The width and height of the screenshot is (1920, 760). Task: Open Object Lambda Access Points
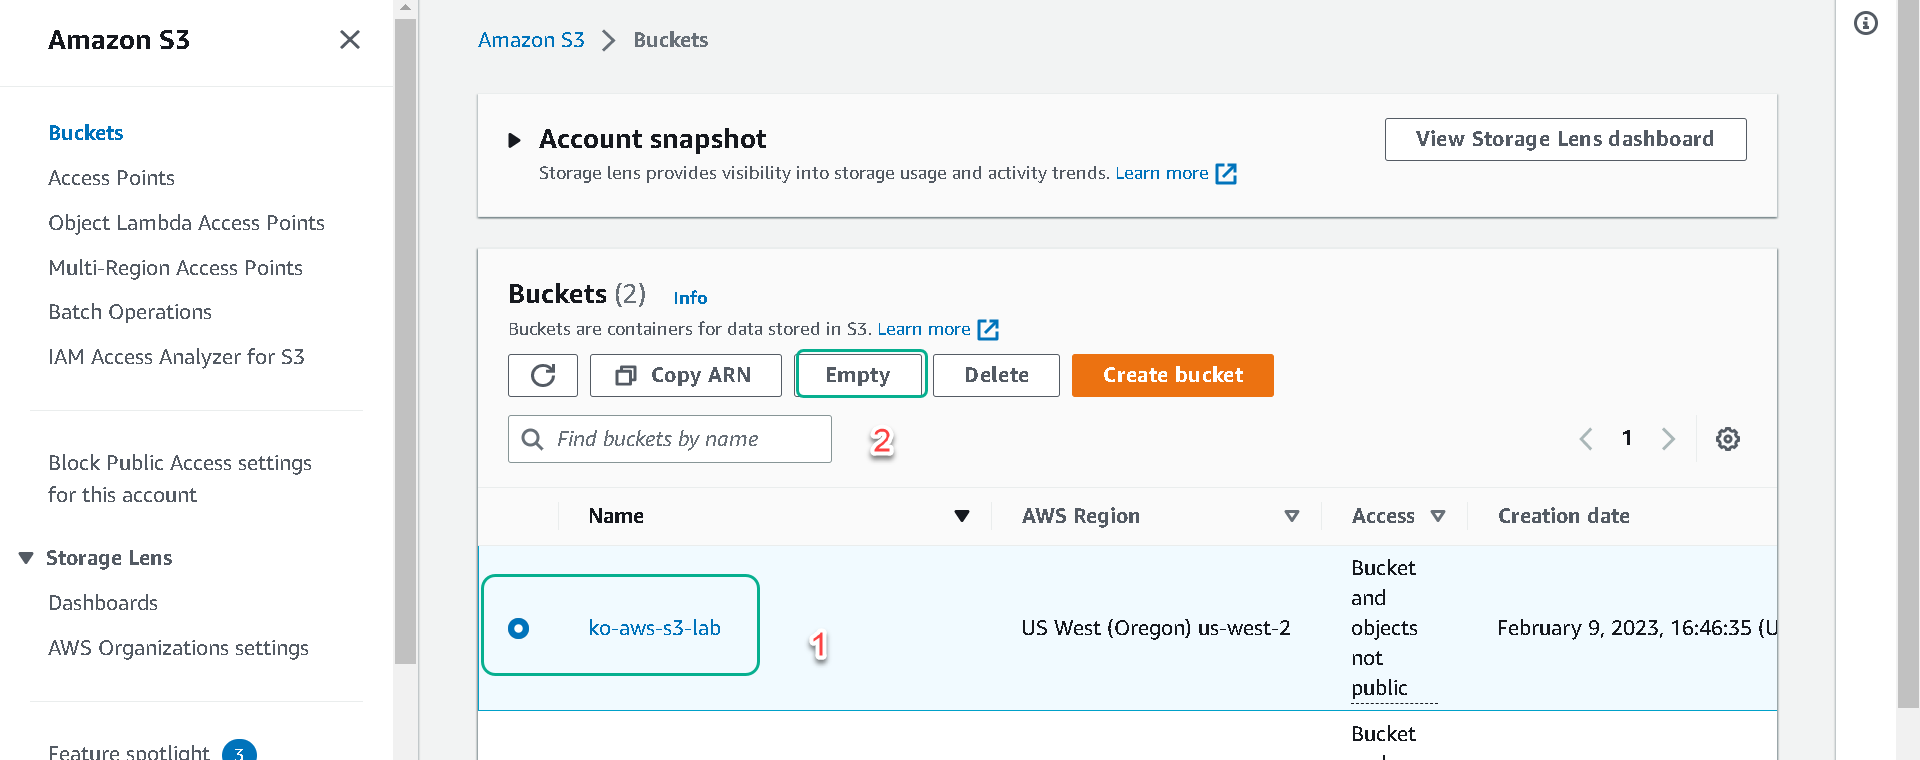[186, 223]
